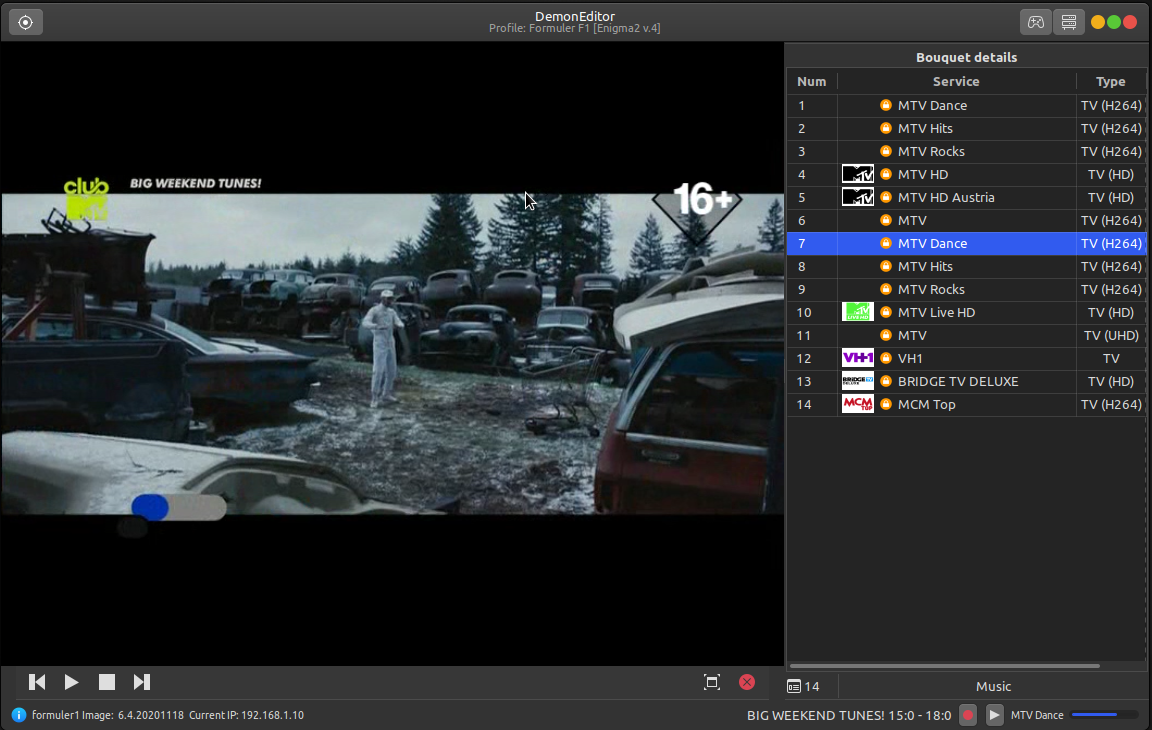Click the status bar play button

click(994, 715)
